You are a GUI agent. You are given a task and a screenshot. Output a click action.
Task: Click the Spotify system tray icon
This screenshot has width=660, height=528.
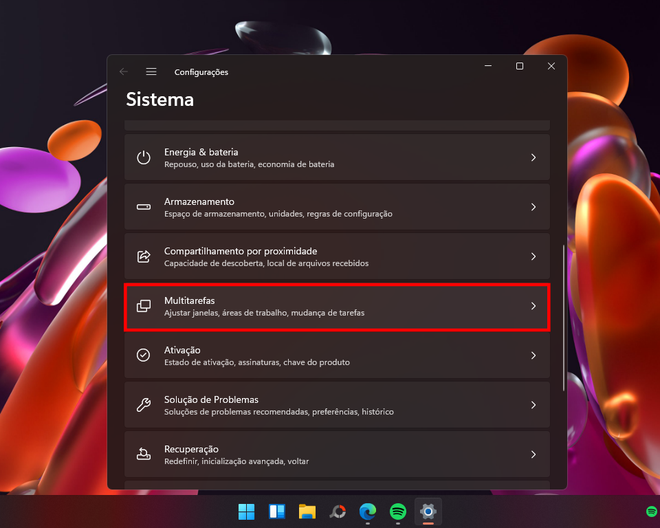tap(652, 511)
